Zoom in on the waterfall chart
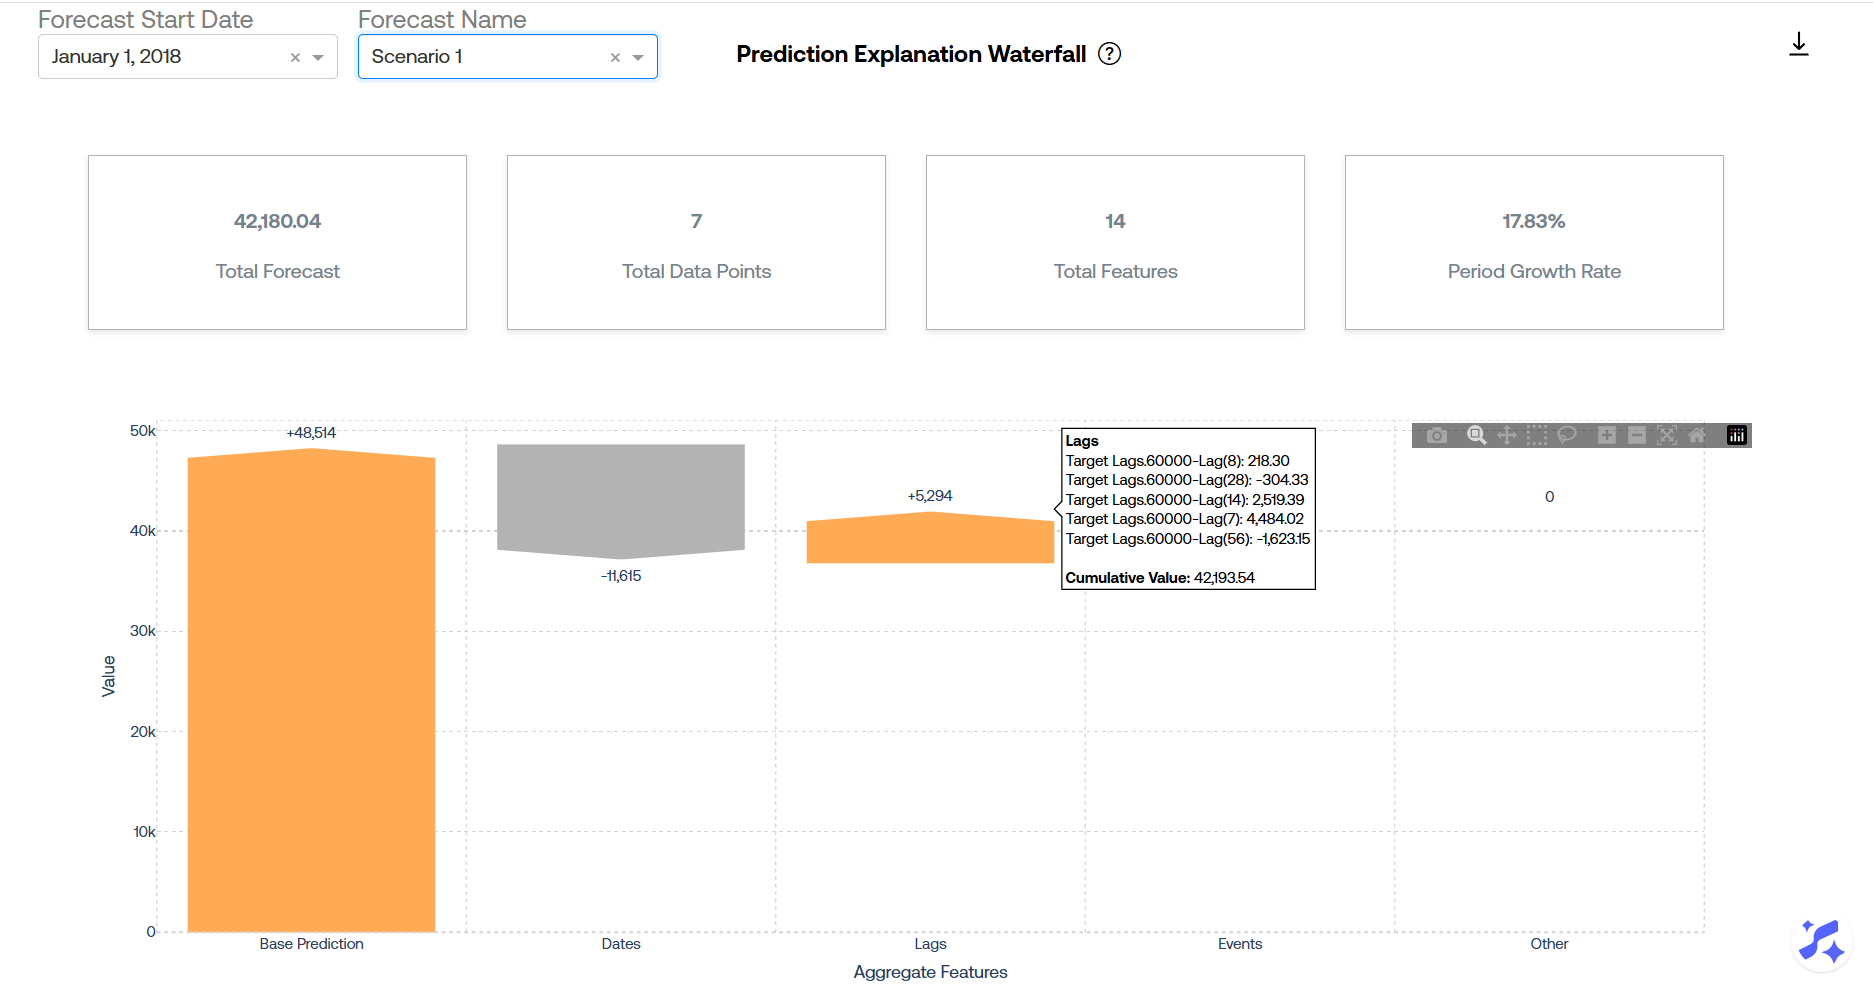The image size is (1873, 985). click(x=1607, y=435)
